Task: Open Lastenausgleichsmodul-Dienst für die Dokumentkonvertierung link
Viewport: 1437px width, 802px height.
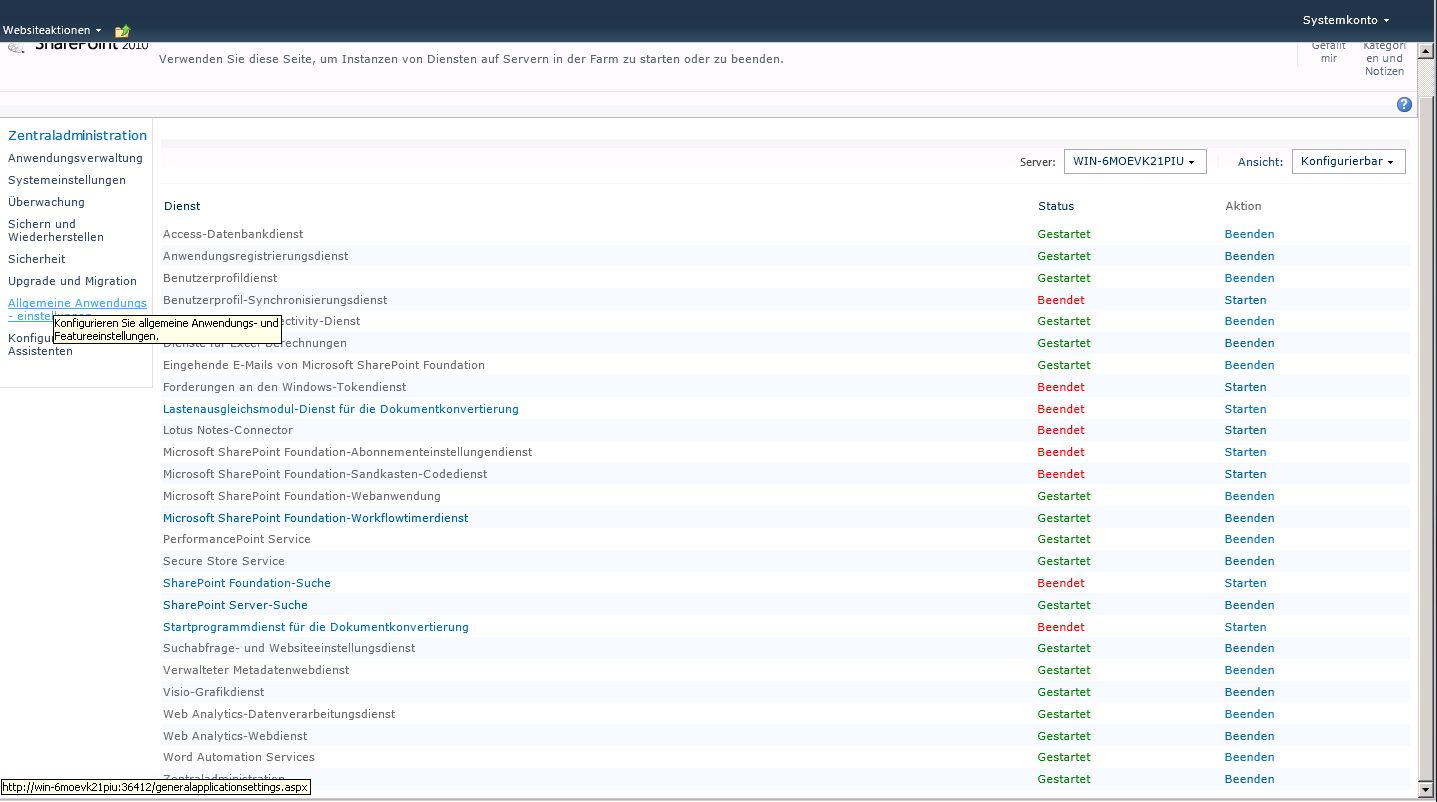Action: pyautogui.click(x=341, y=409)
